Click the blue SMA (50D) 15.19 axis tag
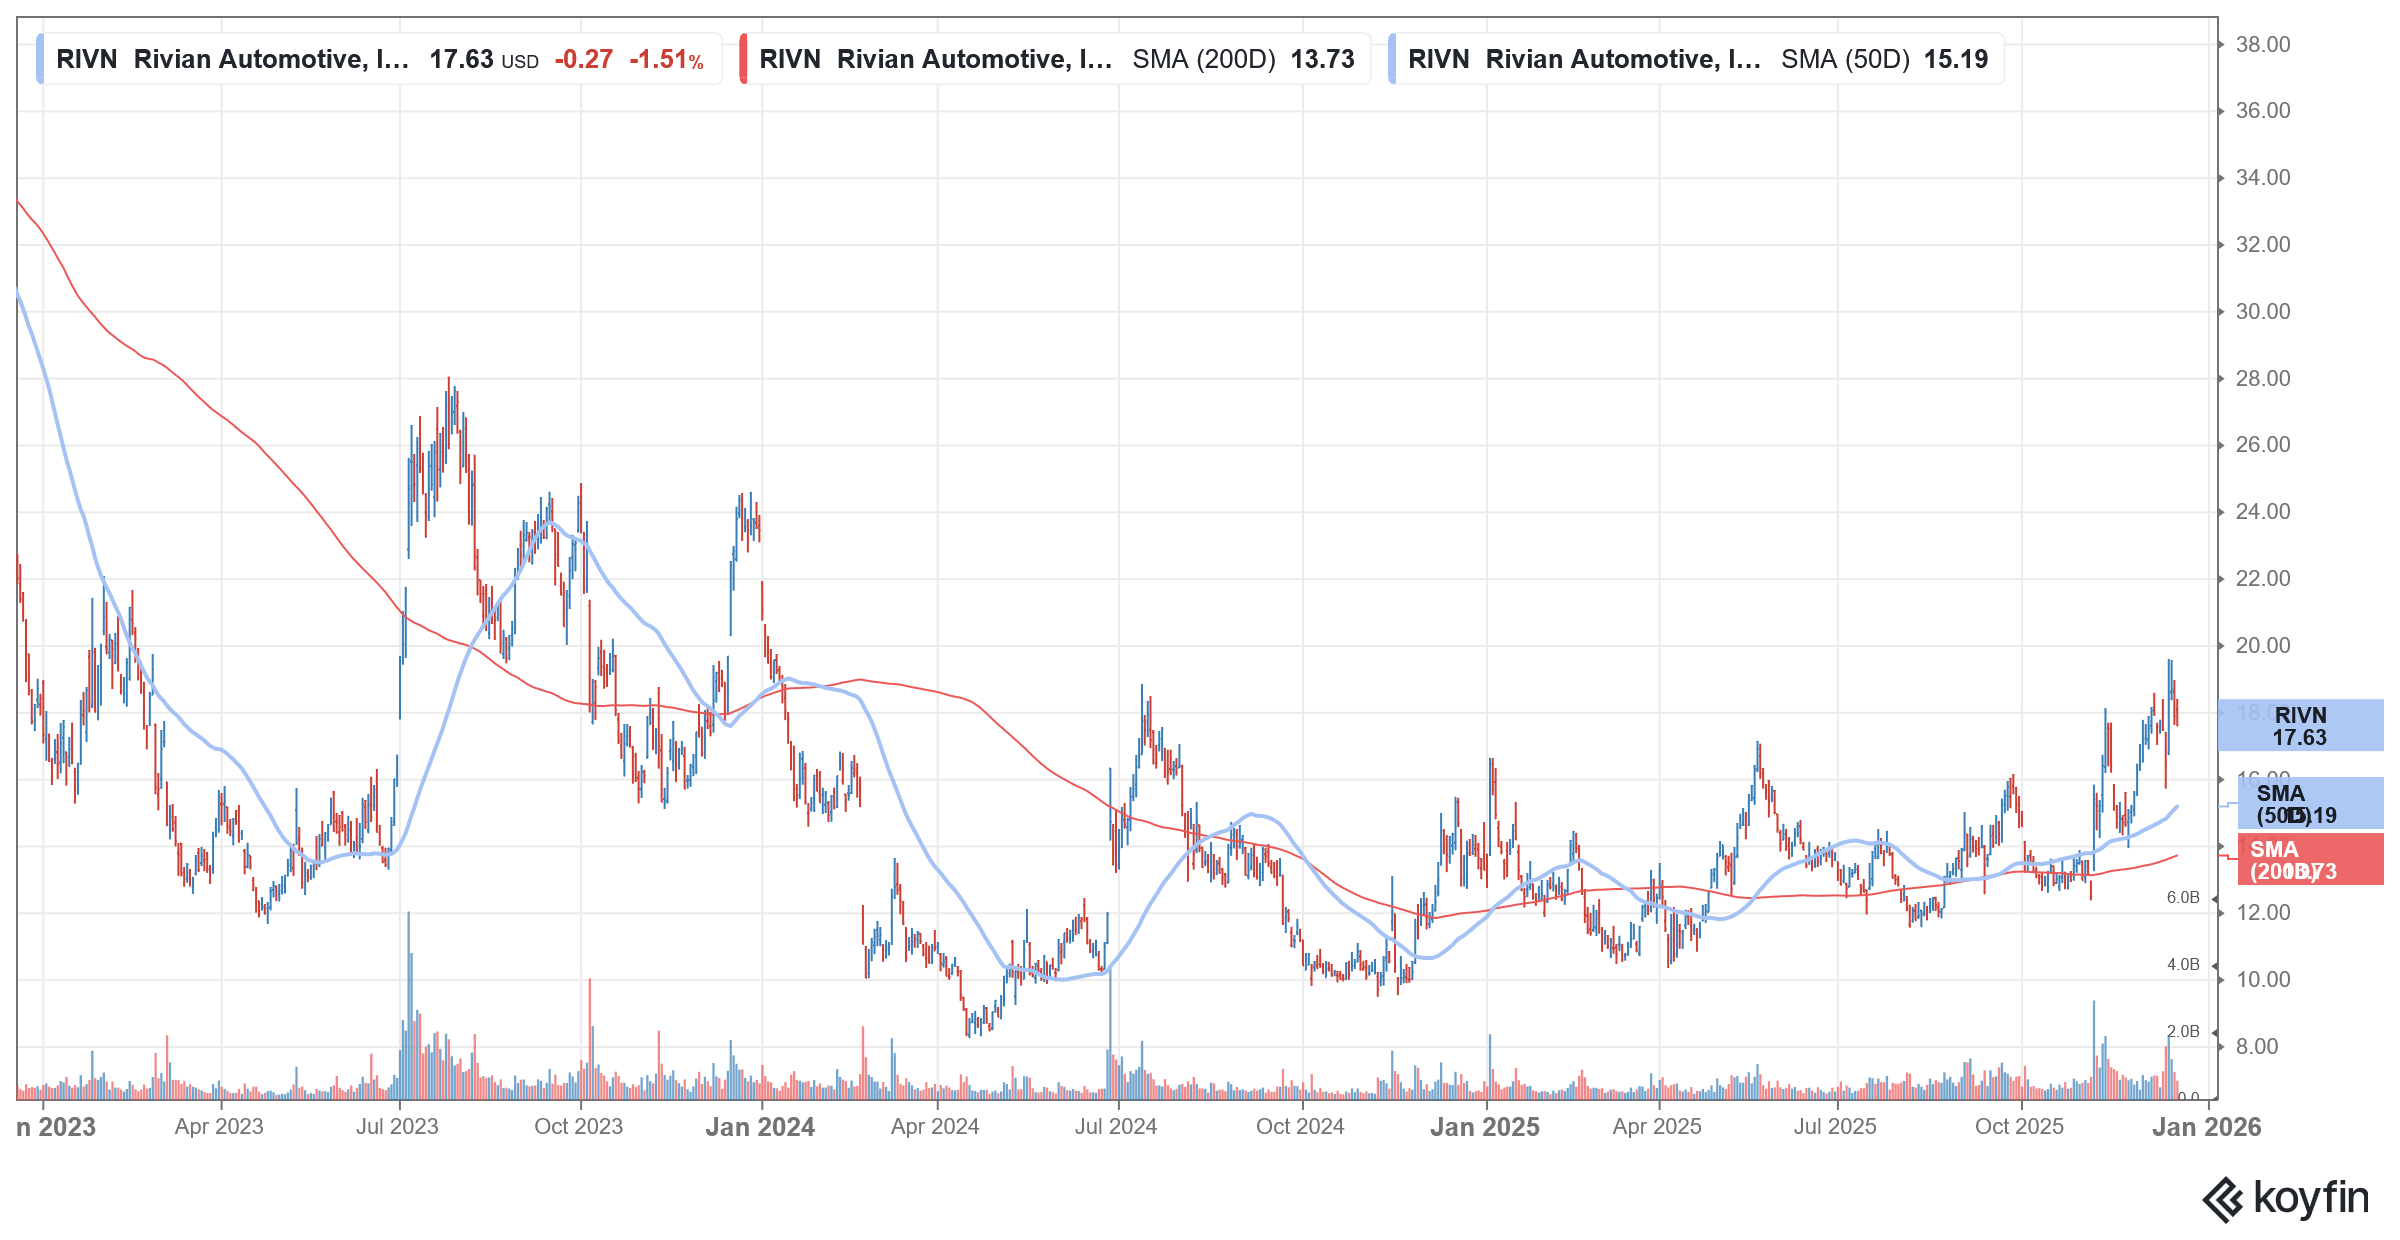The width and height of the screenshot is (2400, 1240). (x=2310, y=803)
